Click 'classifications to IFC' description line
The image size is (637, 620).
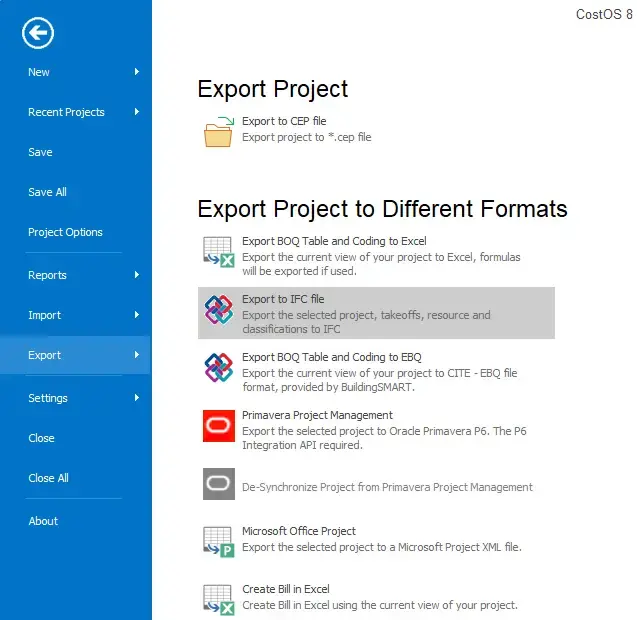point(291,329)
